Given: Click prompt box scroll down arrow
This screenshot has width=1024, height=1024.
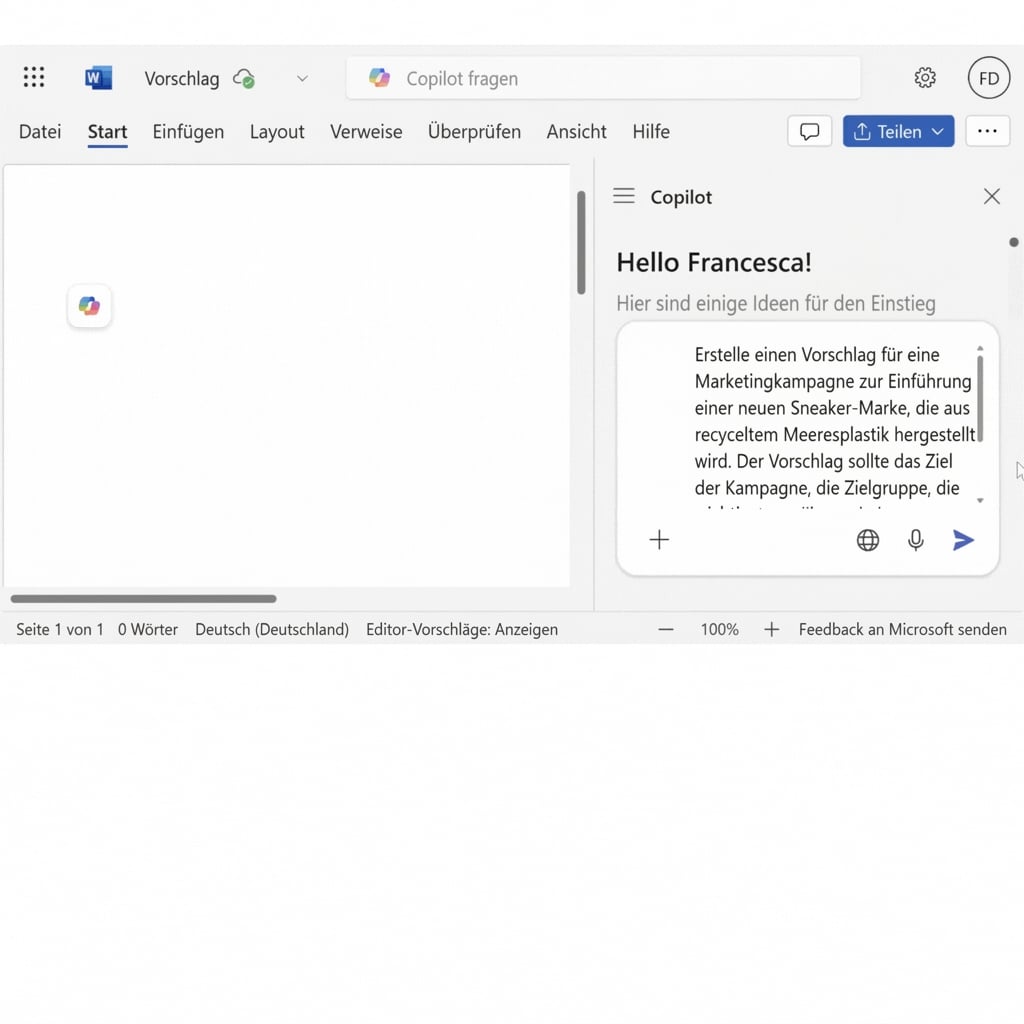Looking at the screenshot, I should click(x=980, y=500).
